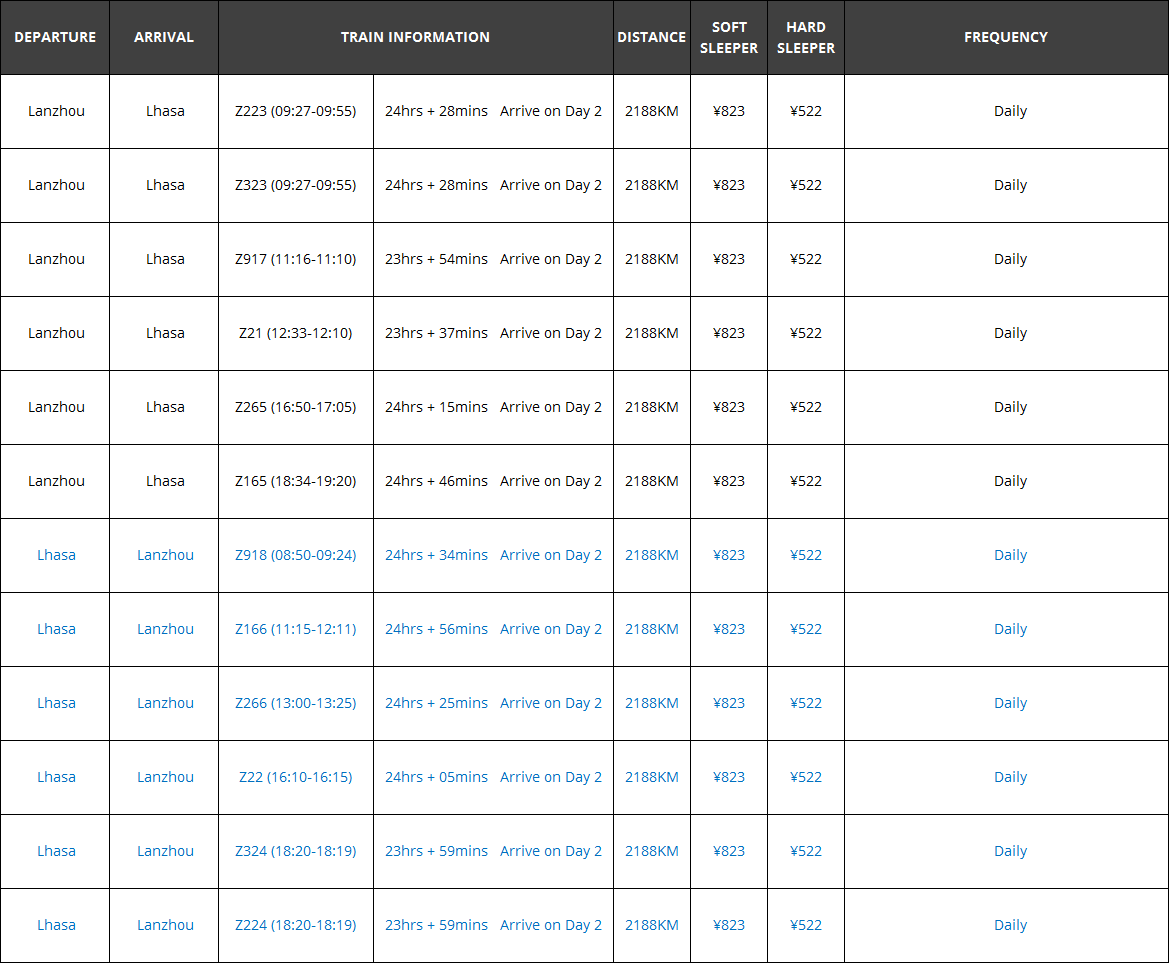The image size is (1169, 963).
Task: Click ¥823 soft sleeper price in Z918 row
Action: (728, 555)
